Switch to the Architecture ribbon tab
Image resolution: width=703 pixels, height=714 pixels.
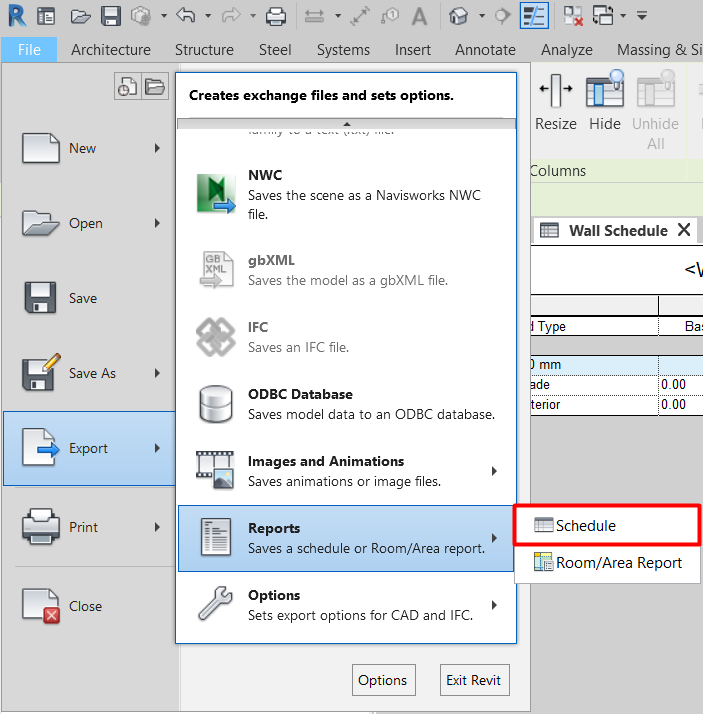click(111, 49)
